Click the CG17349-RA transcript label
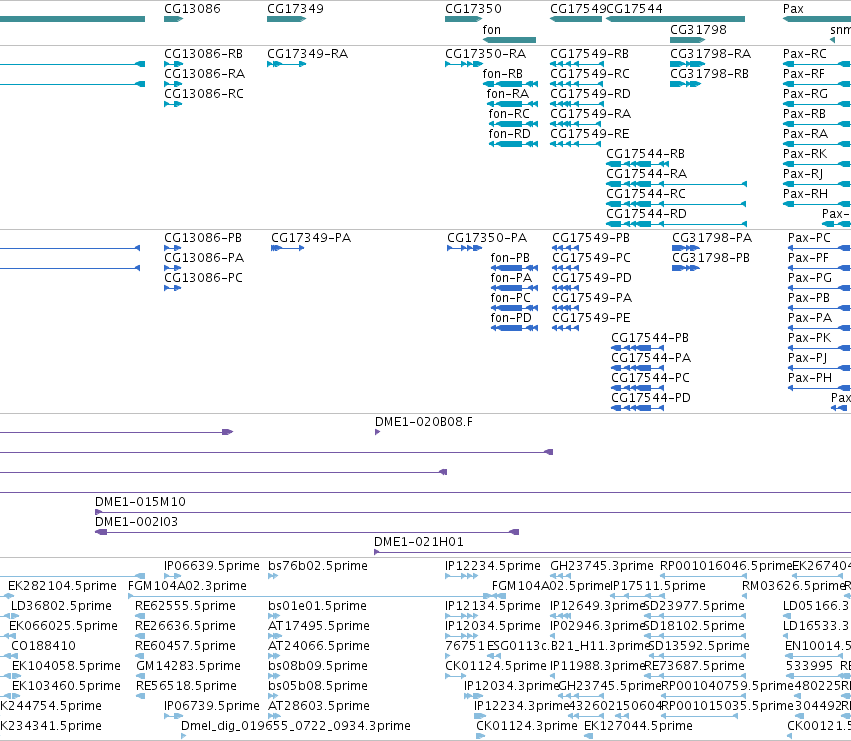The width and height of the screenshot is (851, 741). [307, 54]
